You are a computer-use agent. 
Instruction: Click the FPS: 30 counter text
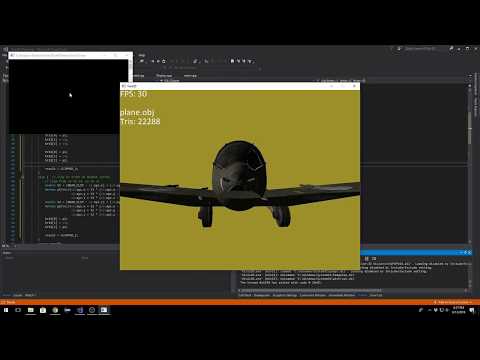click(133, 94)
